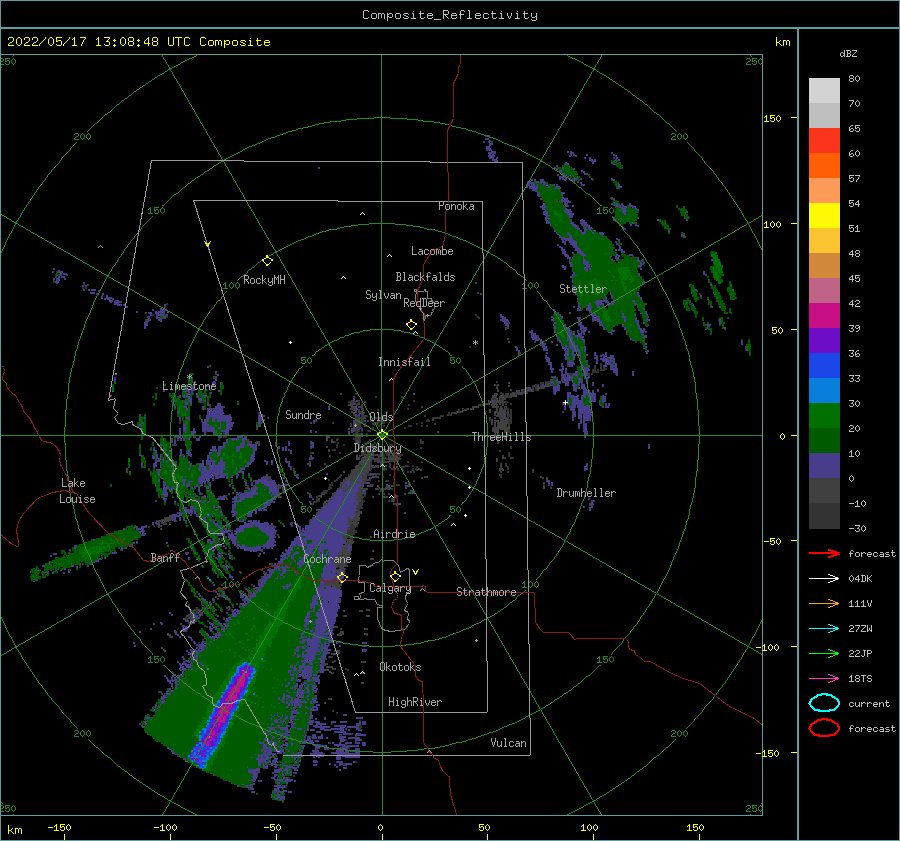Click the cyan current ellipse icon
The image size is (900, 841).
[824, 703]
